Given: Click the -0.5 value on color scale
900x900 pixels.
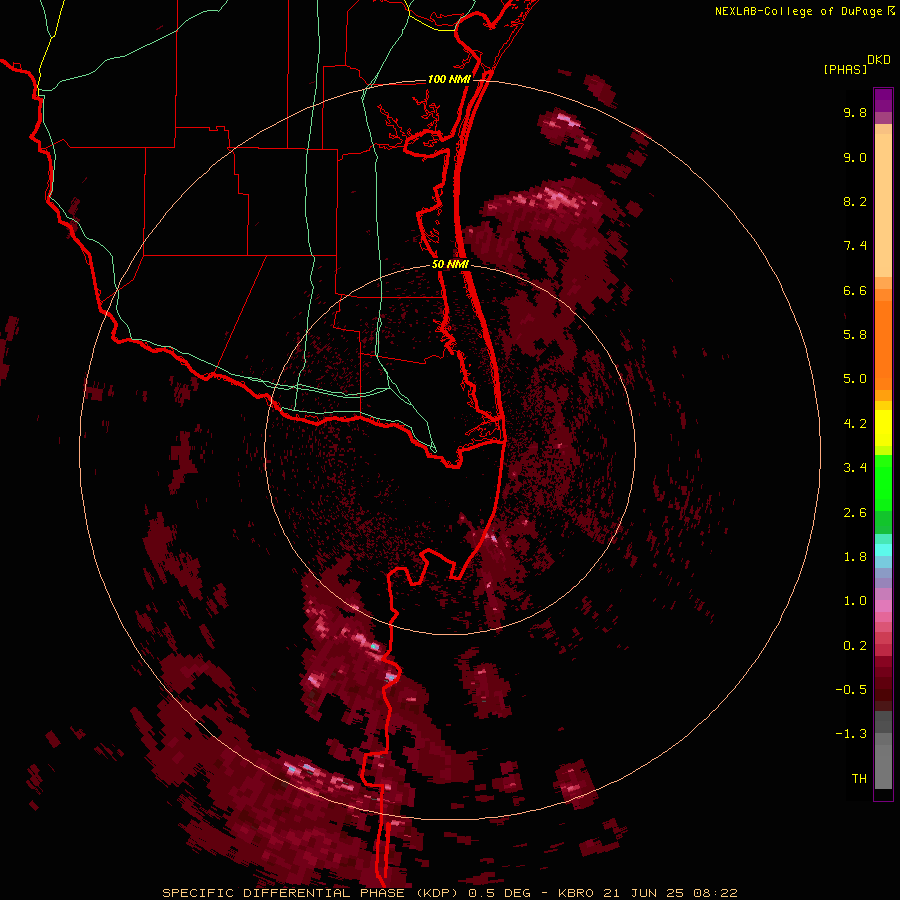Looking at the screenshot, I should point(851,690).
